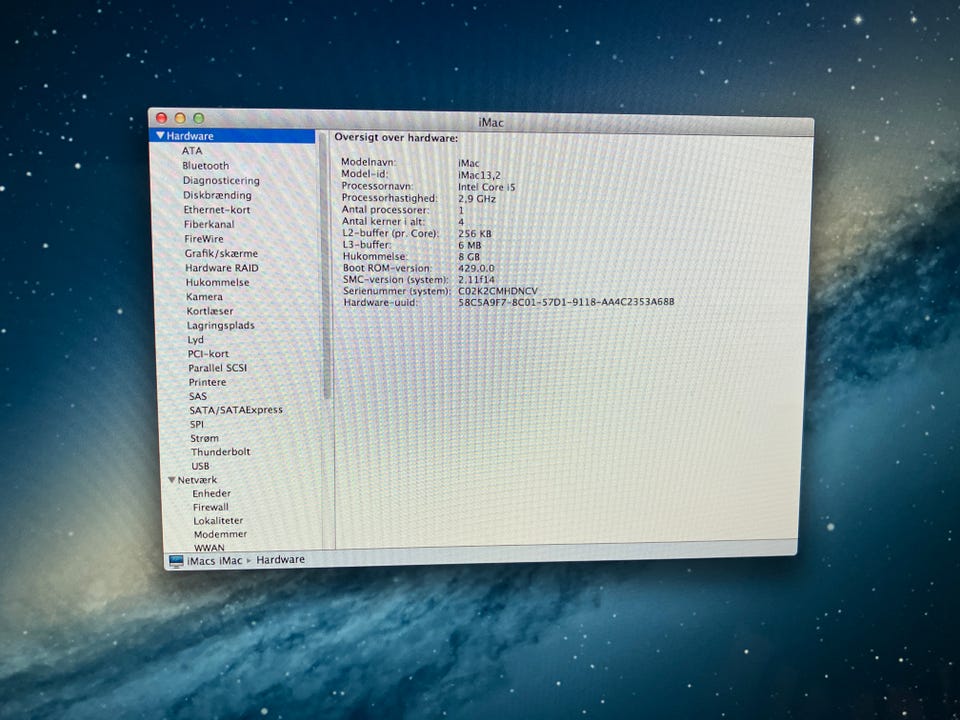The image size is (960, 720).
Task: Select Enheder under Netværk
Action: [x=211, y=493]
